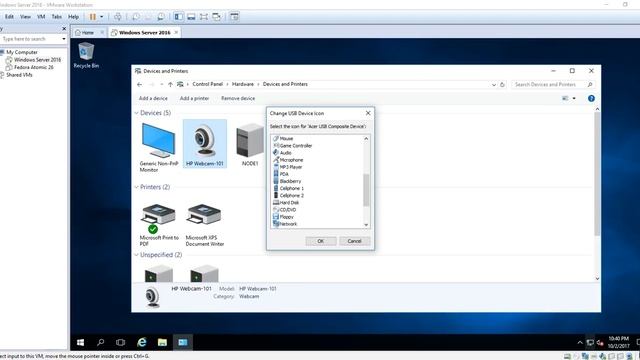Viewport: 640px width, 360px height.
Task: Click the blue help icon
Action: tap(591, 98)
